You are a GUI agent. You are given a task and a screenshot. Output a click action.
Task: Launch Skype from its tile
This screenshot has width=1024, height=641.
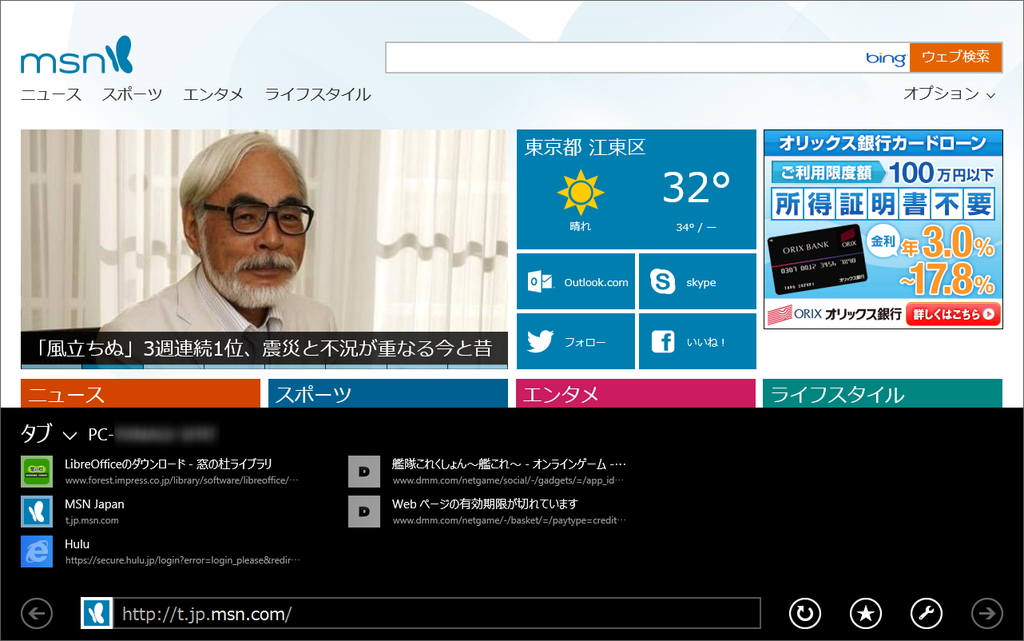tap(697, 281)
